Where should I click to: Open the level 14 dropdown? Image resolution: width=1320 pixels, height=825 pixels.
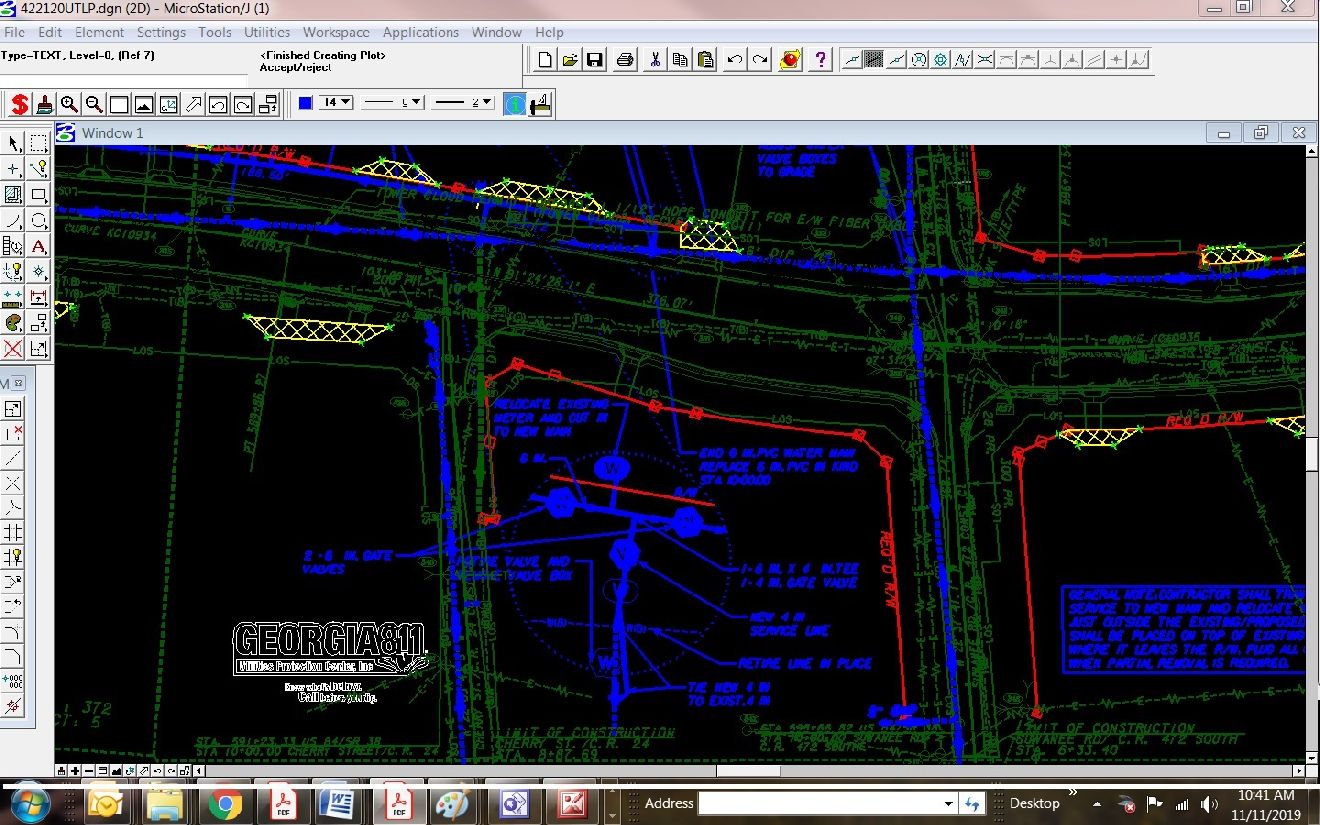point(335,103)
